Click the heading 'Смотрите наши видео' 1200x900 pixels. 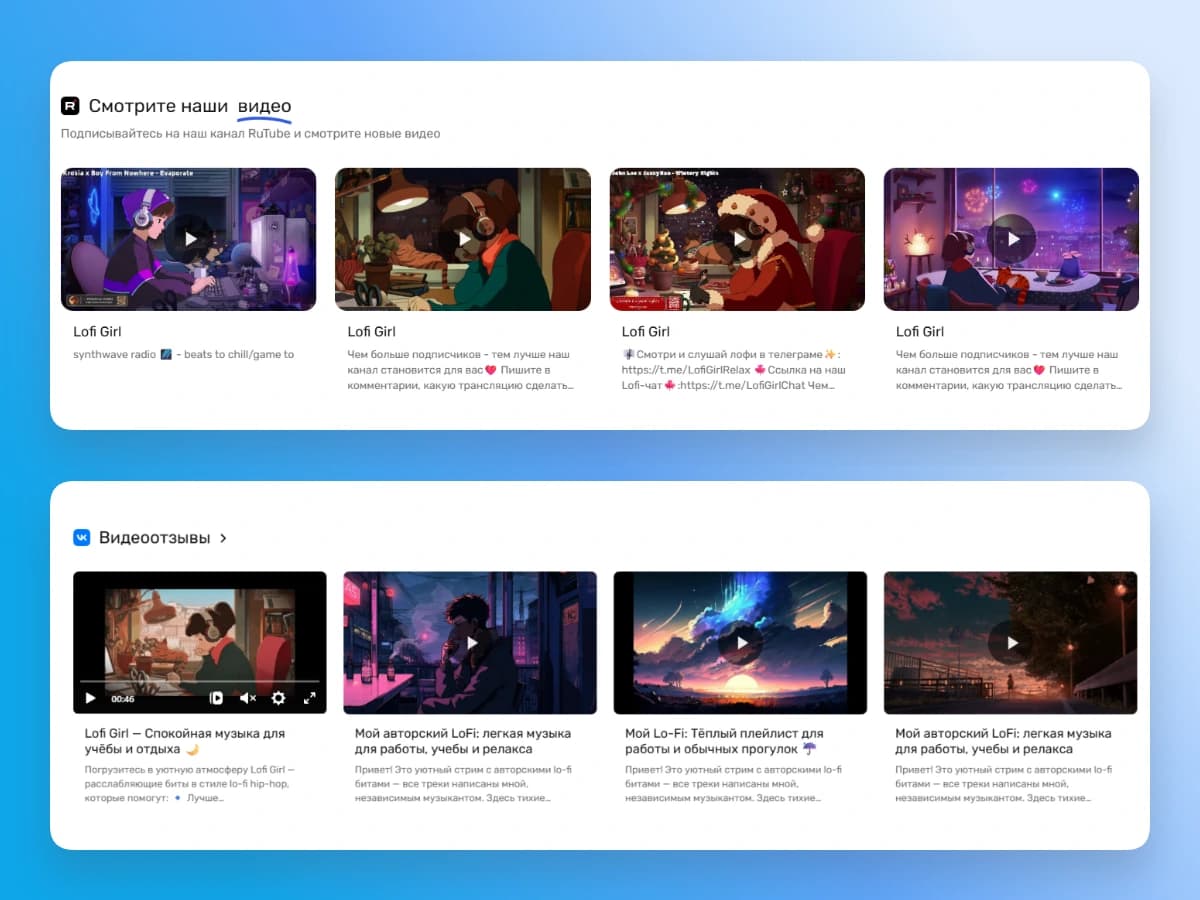190,106
